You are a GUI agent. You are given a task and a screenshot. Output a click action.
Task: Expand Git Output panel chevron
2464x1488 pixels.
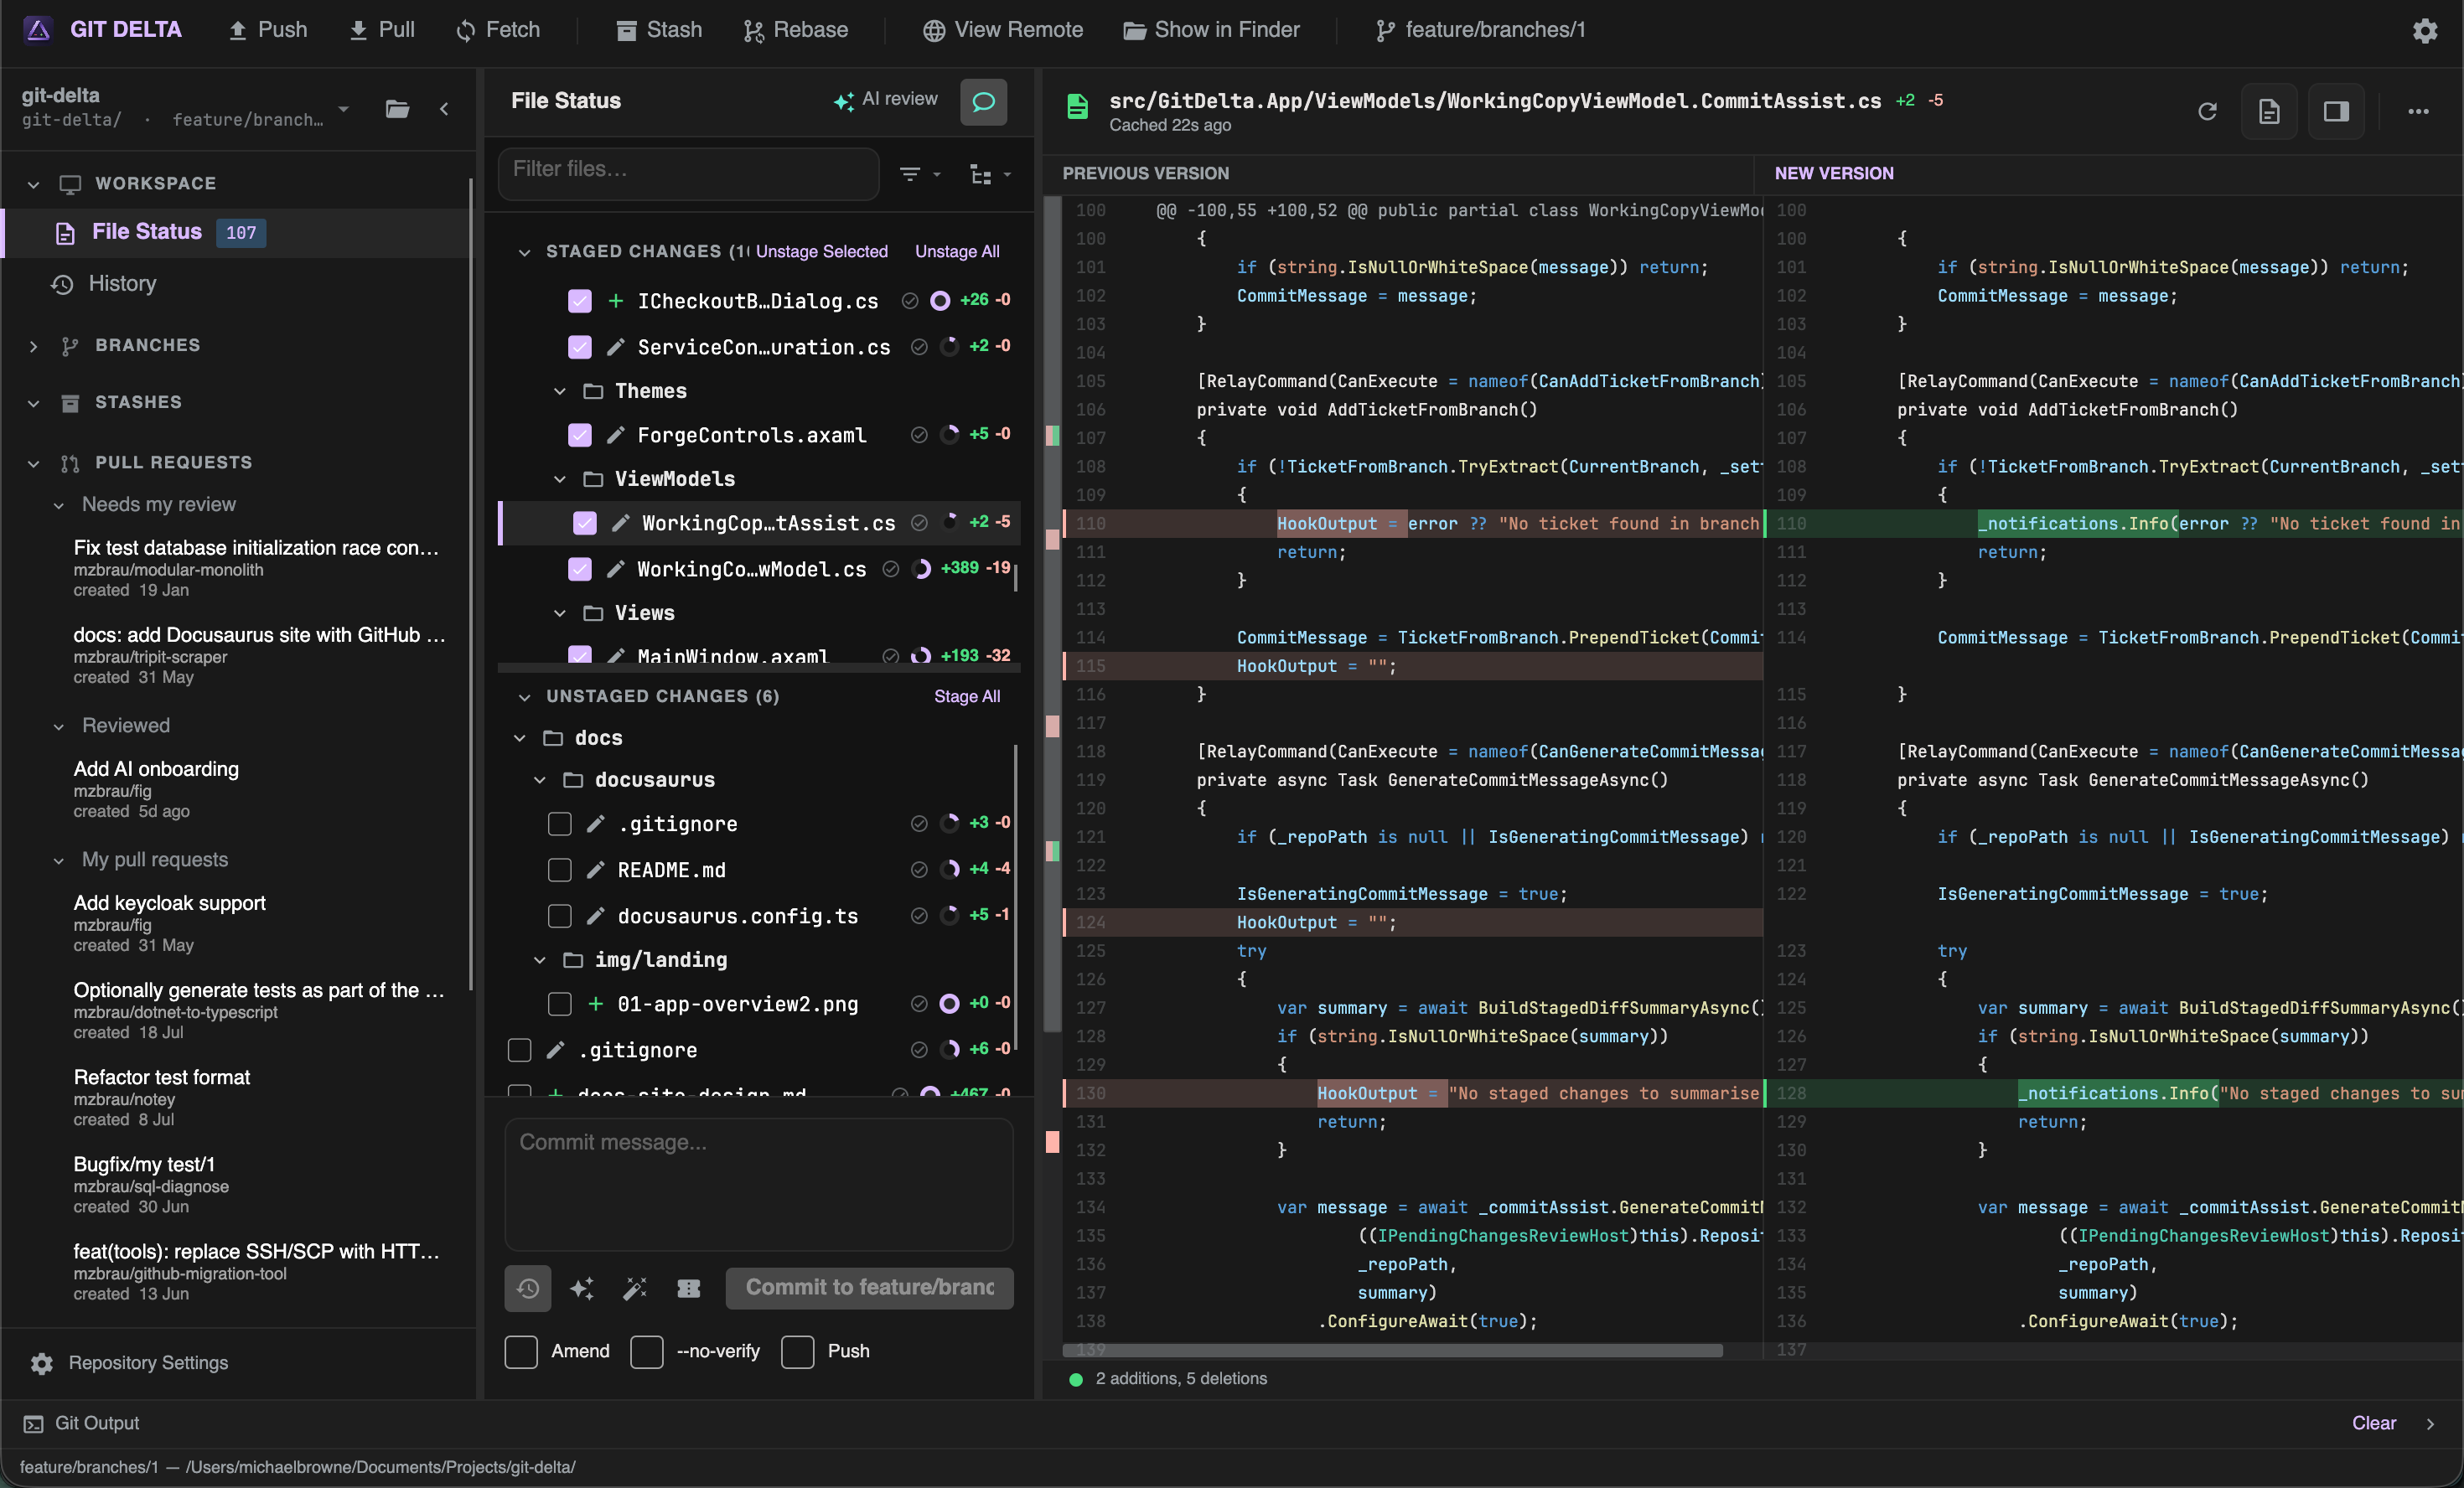pyautogui.click(x=2430, y=1424)
